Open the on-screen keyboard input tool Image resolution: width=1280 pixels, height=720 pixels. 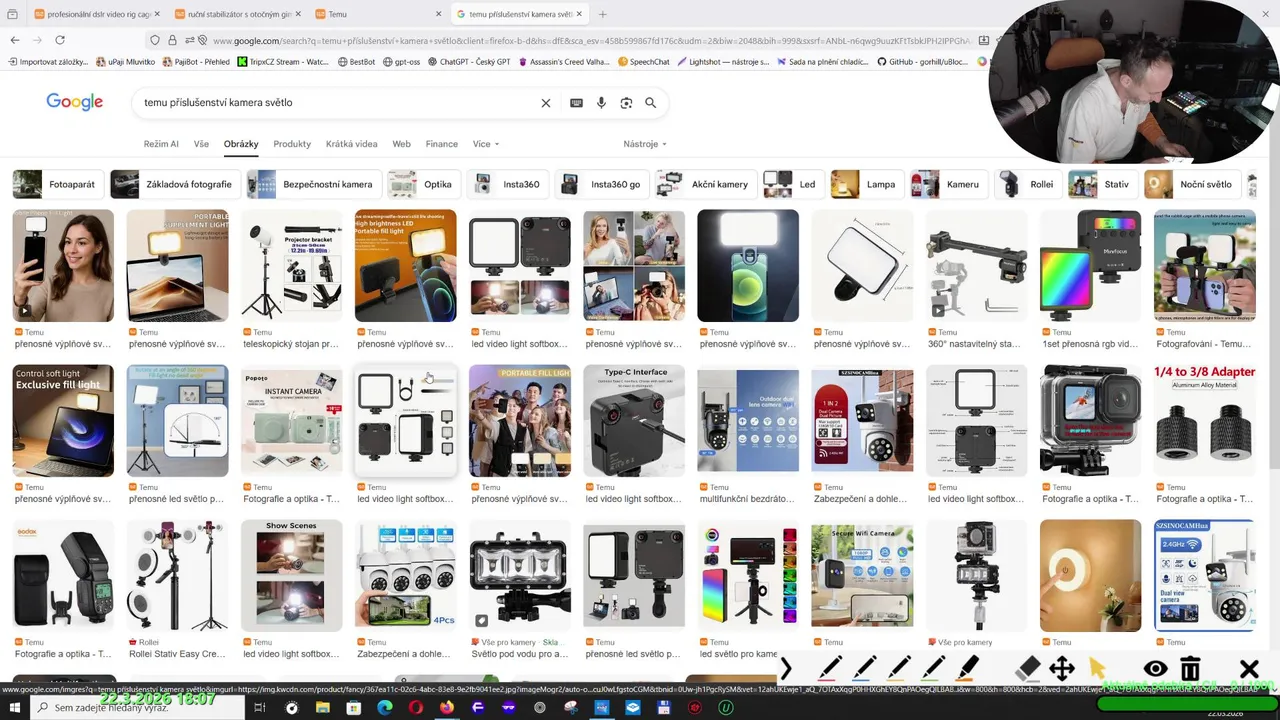(576, 103)
